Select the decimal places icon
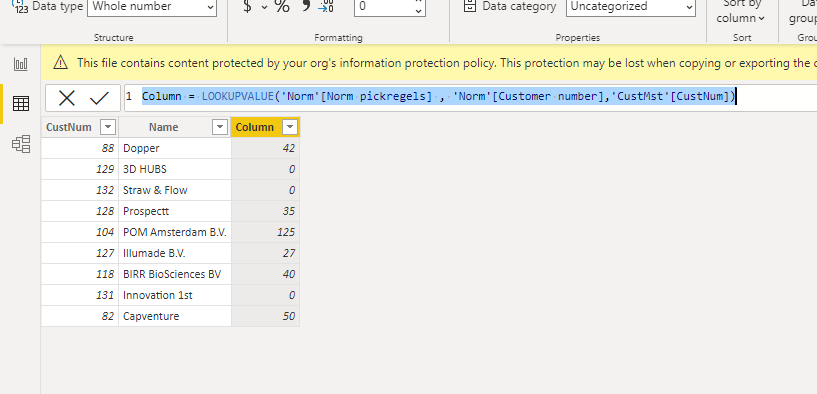The height and width of the screenshot is (394, 817). tap(327, 6)
